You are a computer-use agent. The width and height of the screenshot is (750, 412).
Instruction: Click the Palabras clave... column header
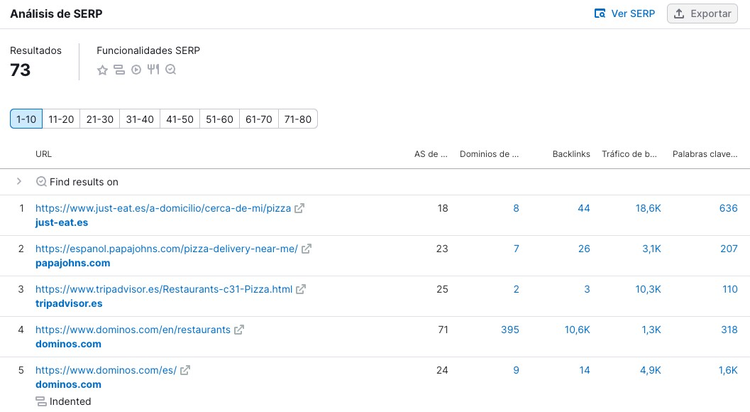coord(705,154)
